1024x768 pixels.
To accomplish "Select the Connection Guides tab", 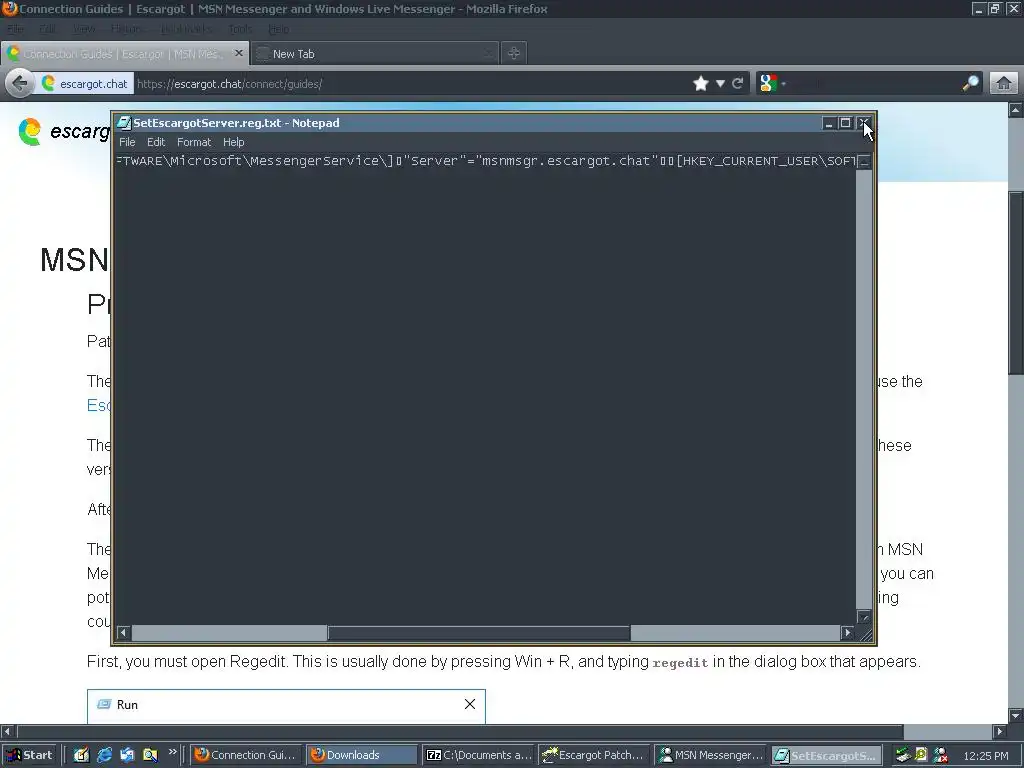I will tap(124, 54).
